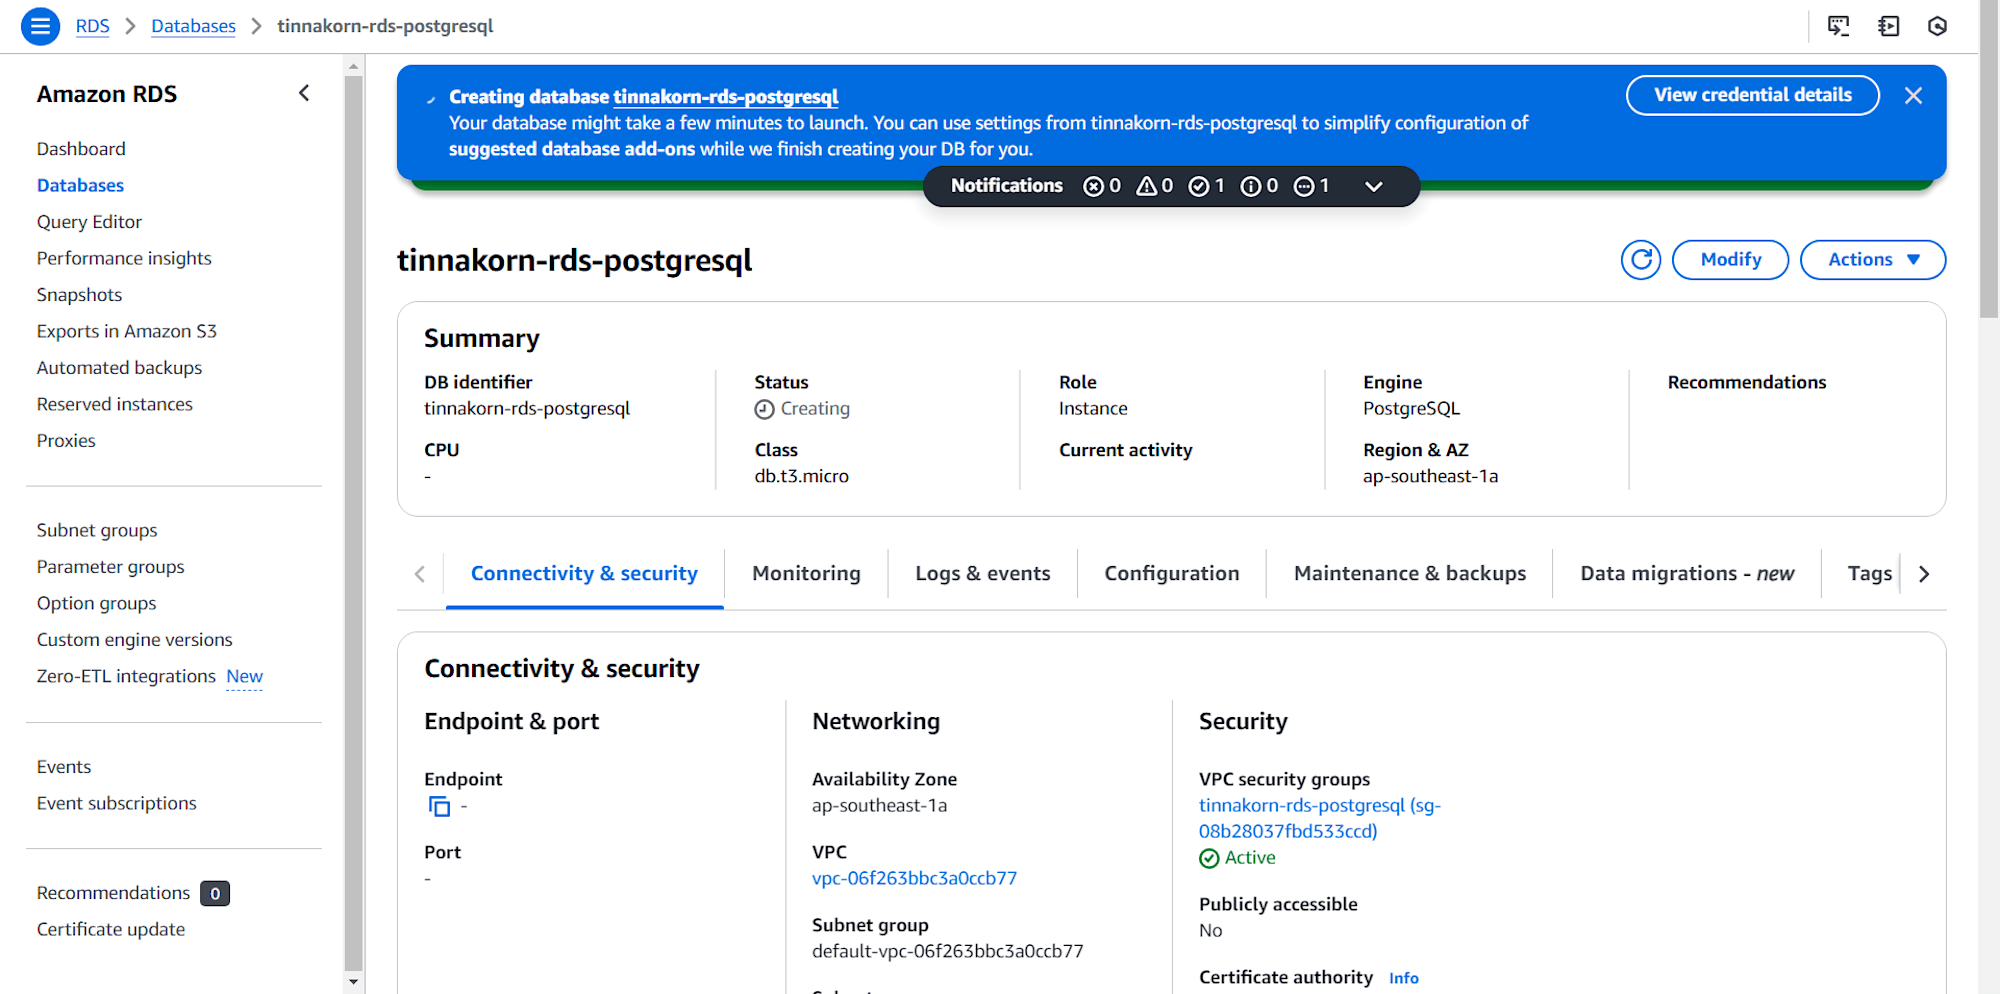2000x994 pixels.
Task: Open Zero-ETL integrations in sidebar
Action: [126, 676]
